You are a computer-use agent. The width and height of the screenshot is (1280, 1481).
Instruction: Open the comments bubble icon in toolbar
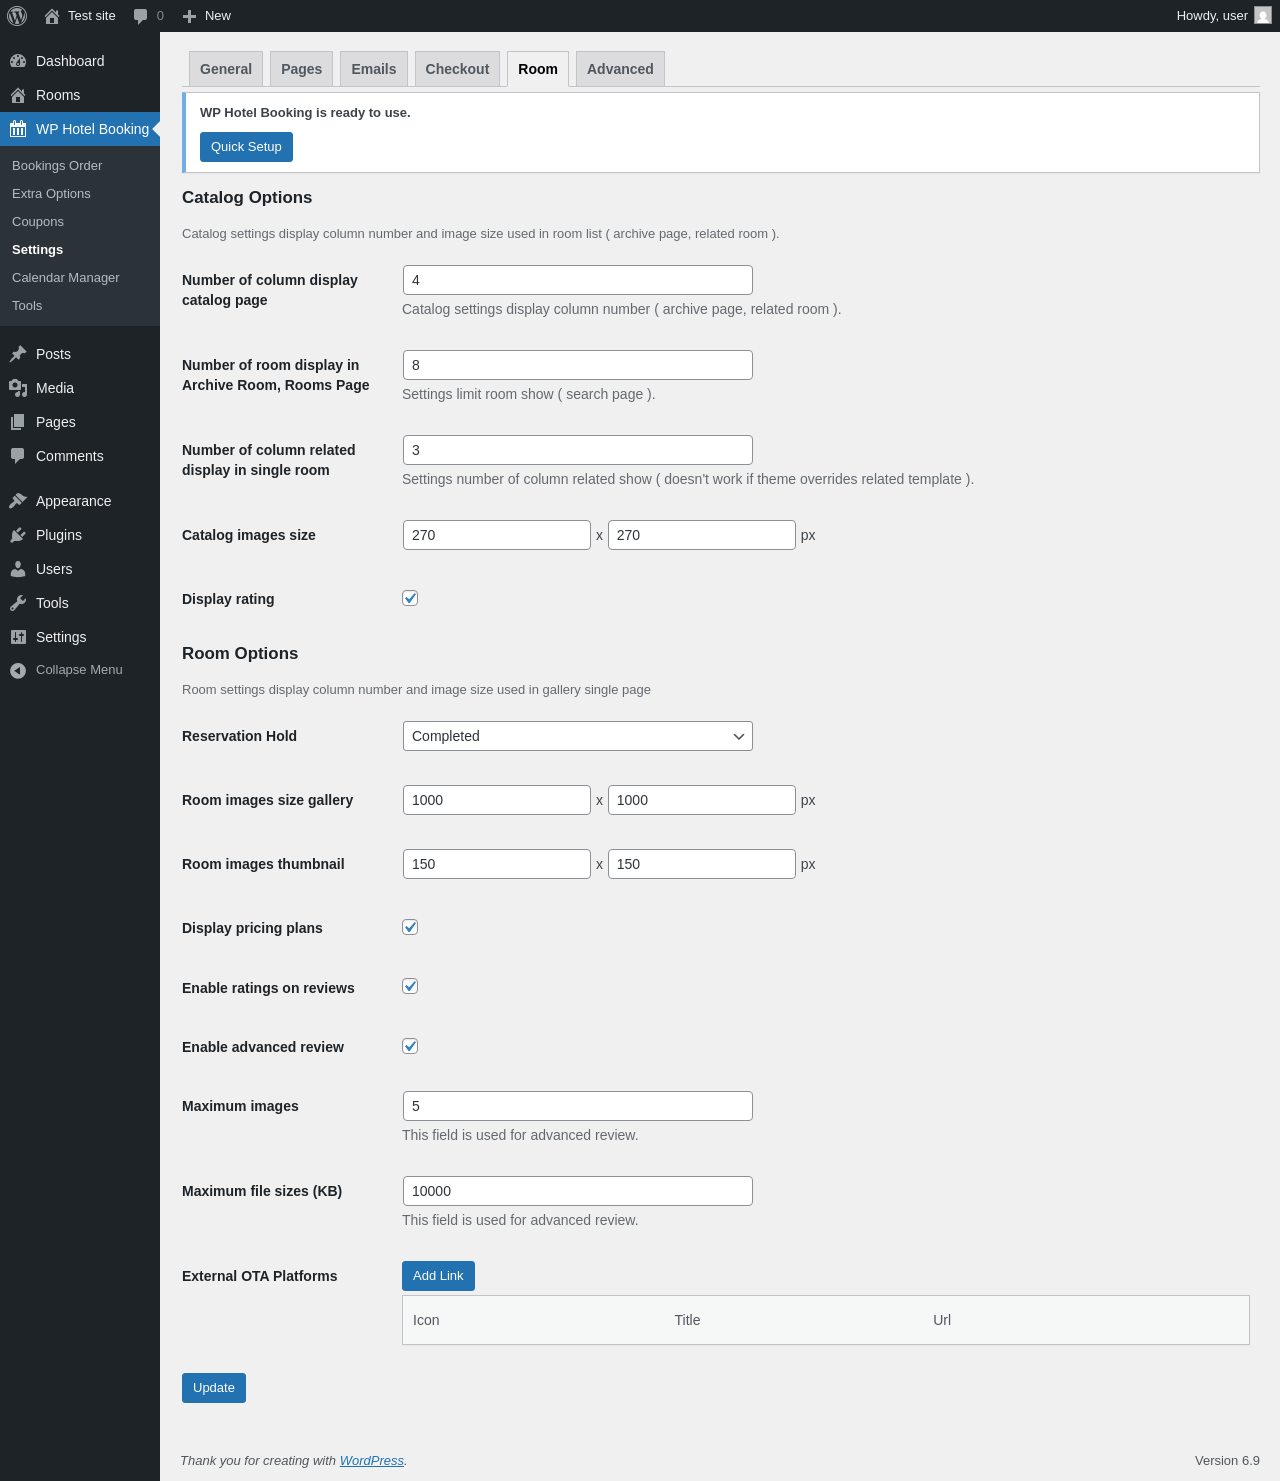[141, 16]
